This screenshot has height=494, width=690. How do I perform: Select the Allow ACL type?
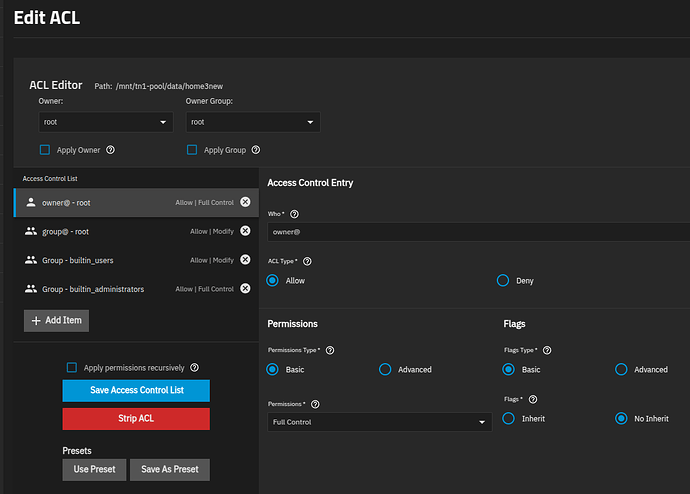[x=272, y=280]
